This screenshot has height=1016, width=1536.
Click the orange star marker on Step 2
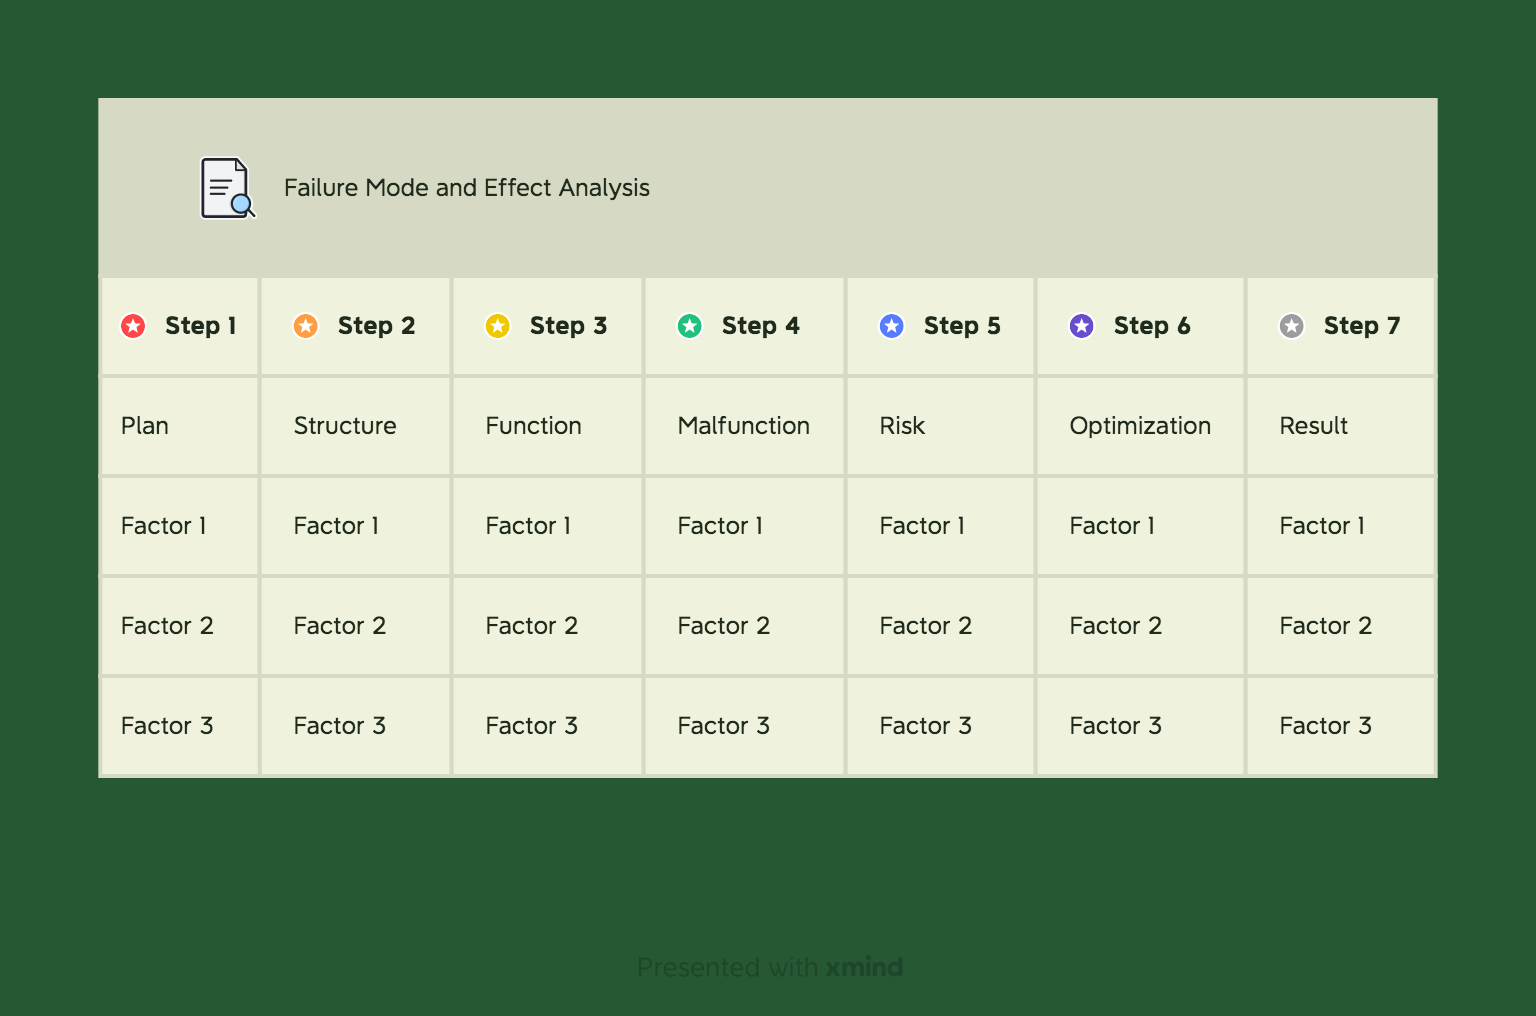click(306, 326)
